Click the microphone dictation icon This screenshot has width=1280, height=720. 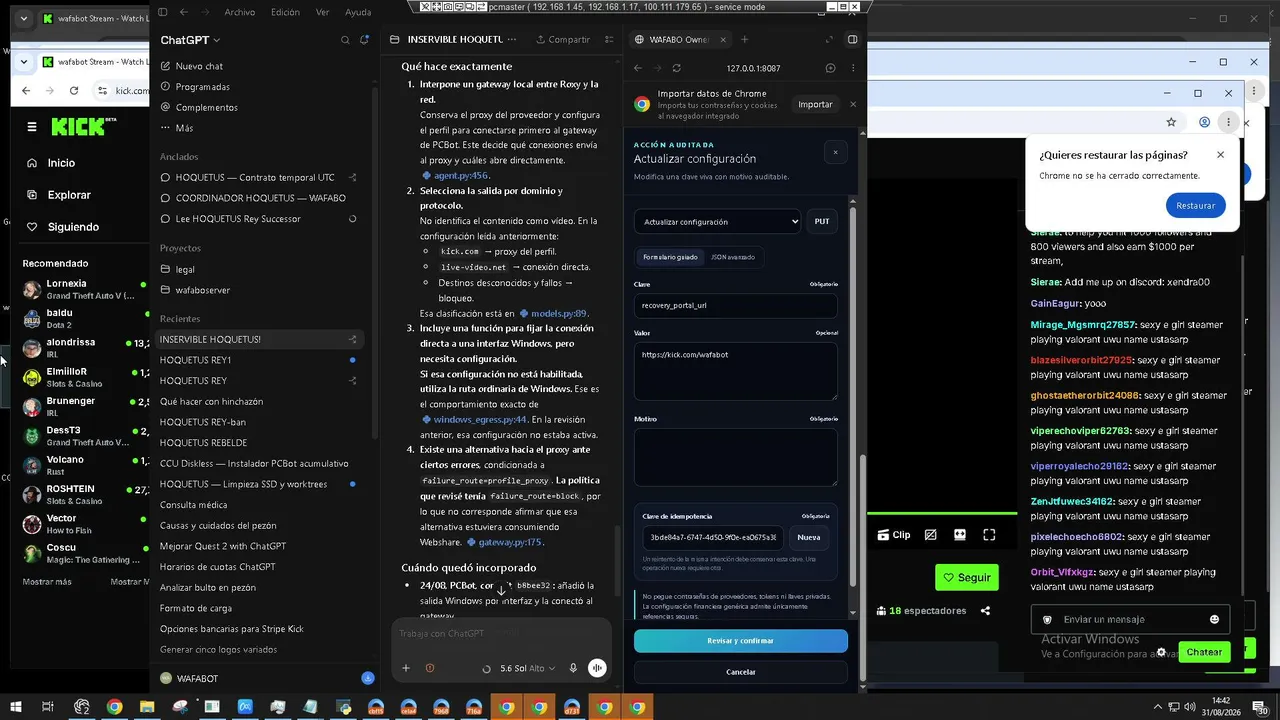(x=573, y=668)
